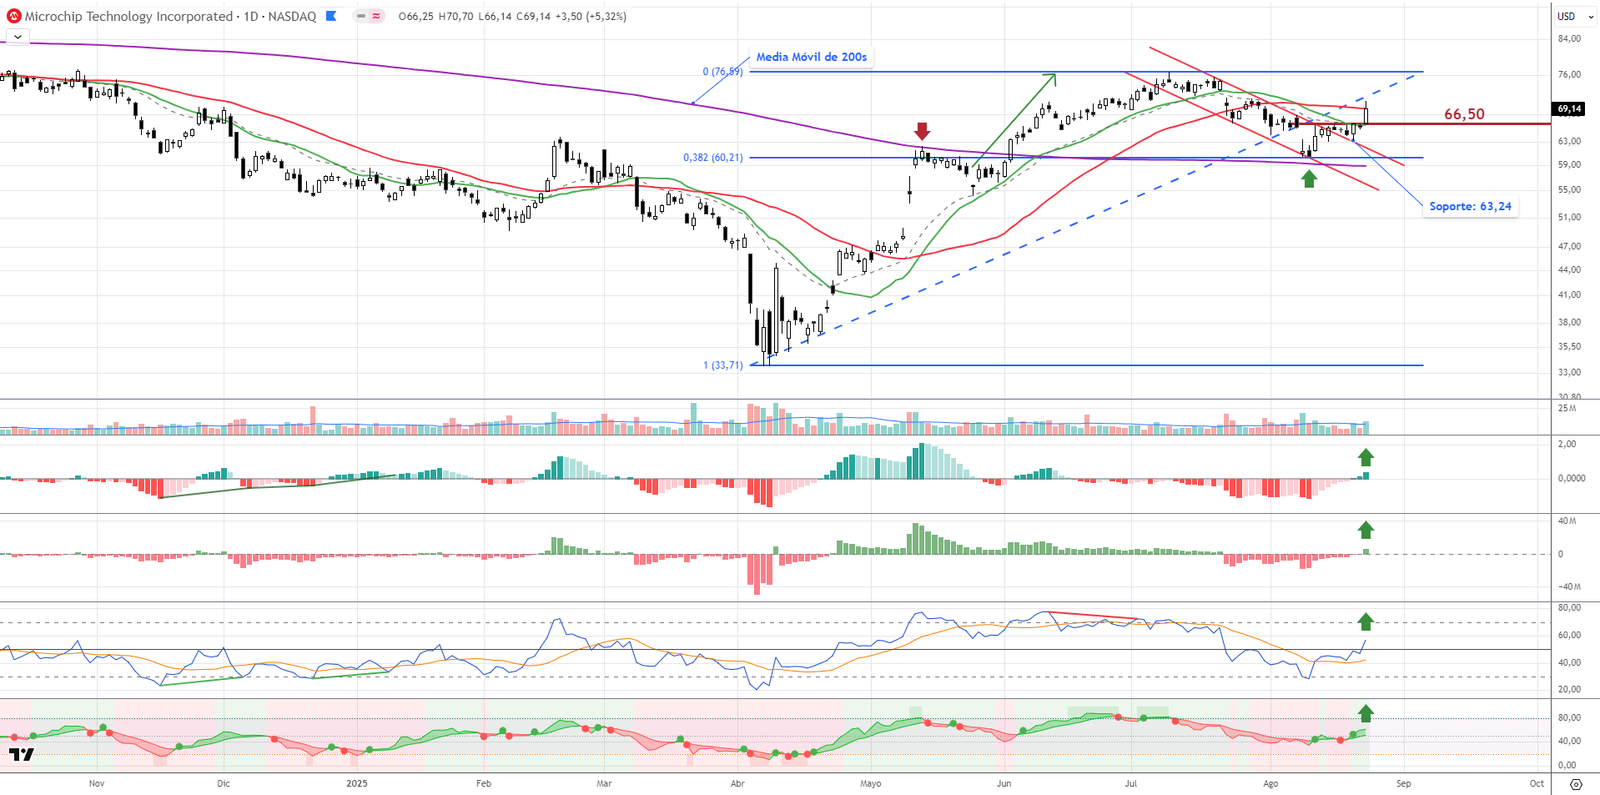Click the 25M volume axis label
This screenshot has width=1600, height=795.
pos(1567,408)
